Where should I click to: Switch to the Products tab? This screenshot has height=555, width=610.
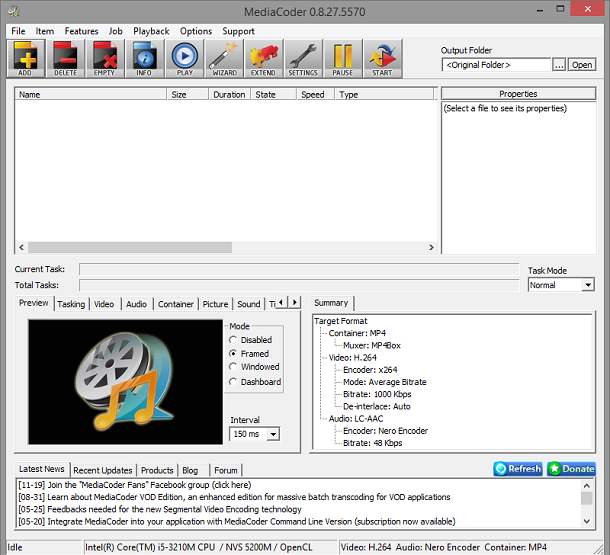click(157, 471)
